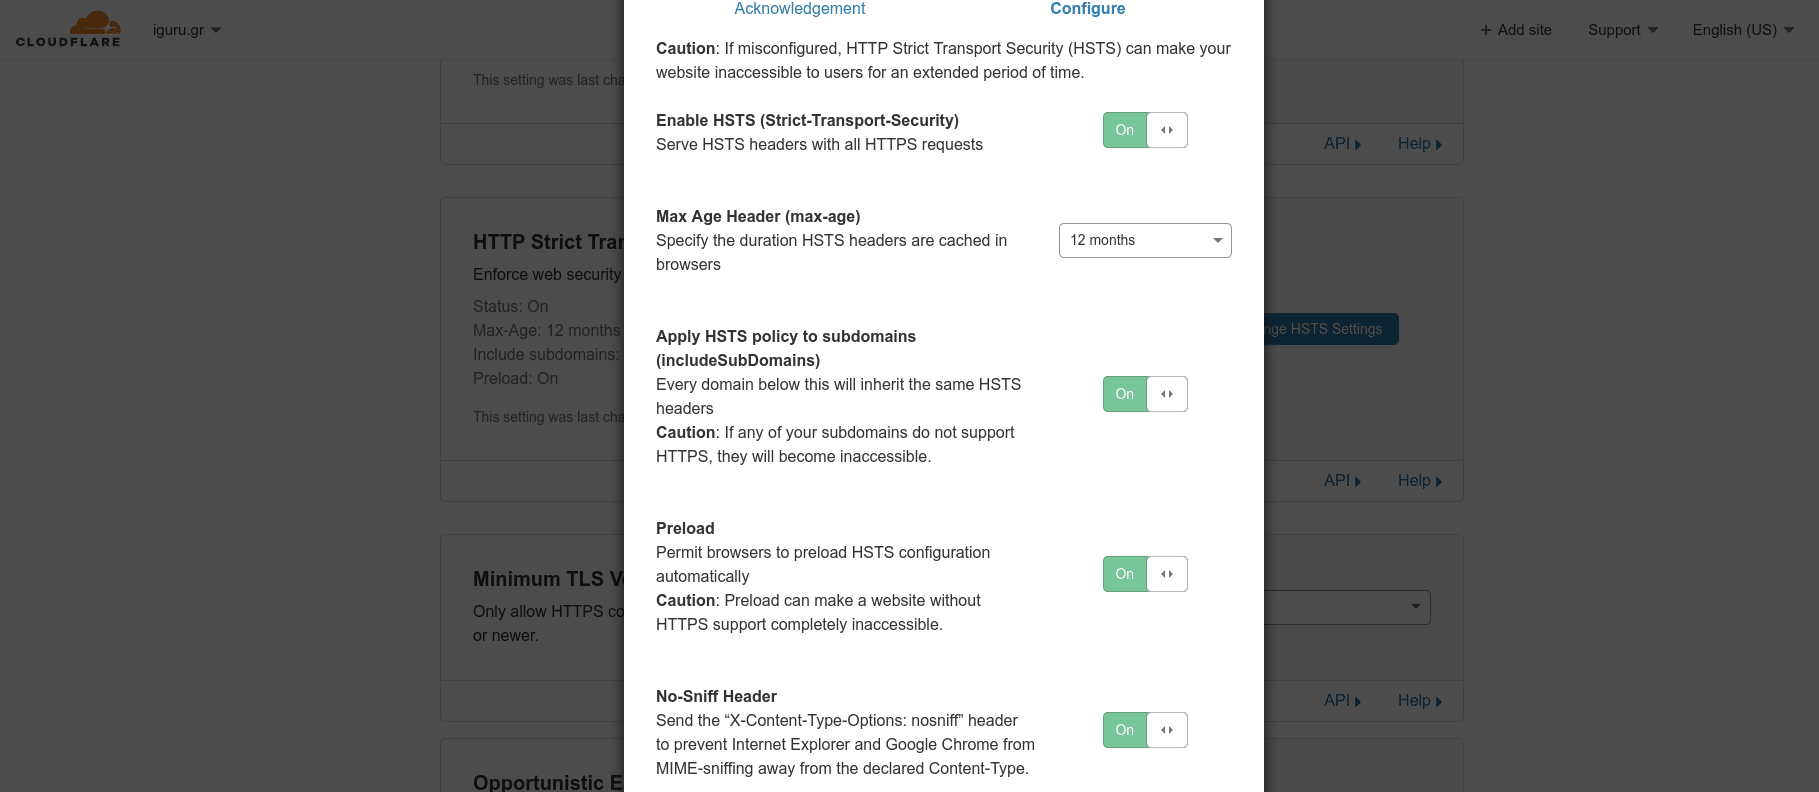
Task: Expand API in the Minimum TLS card
Action: coord(1342,701)
